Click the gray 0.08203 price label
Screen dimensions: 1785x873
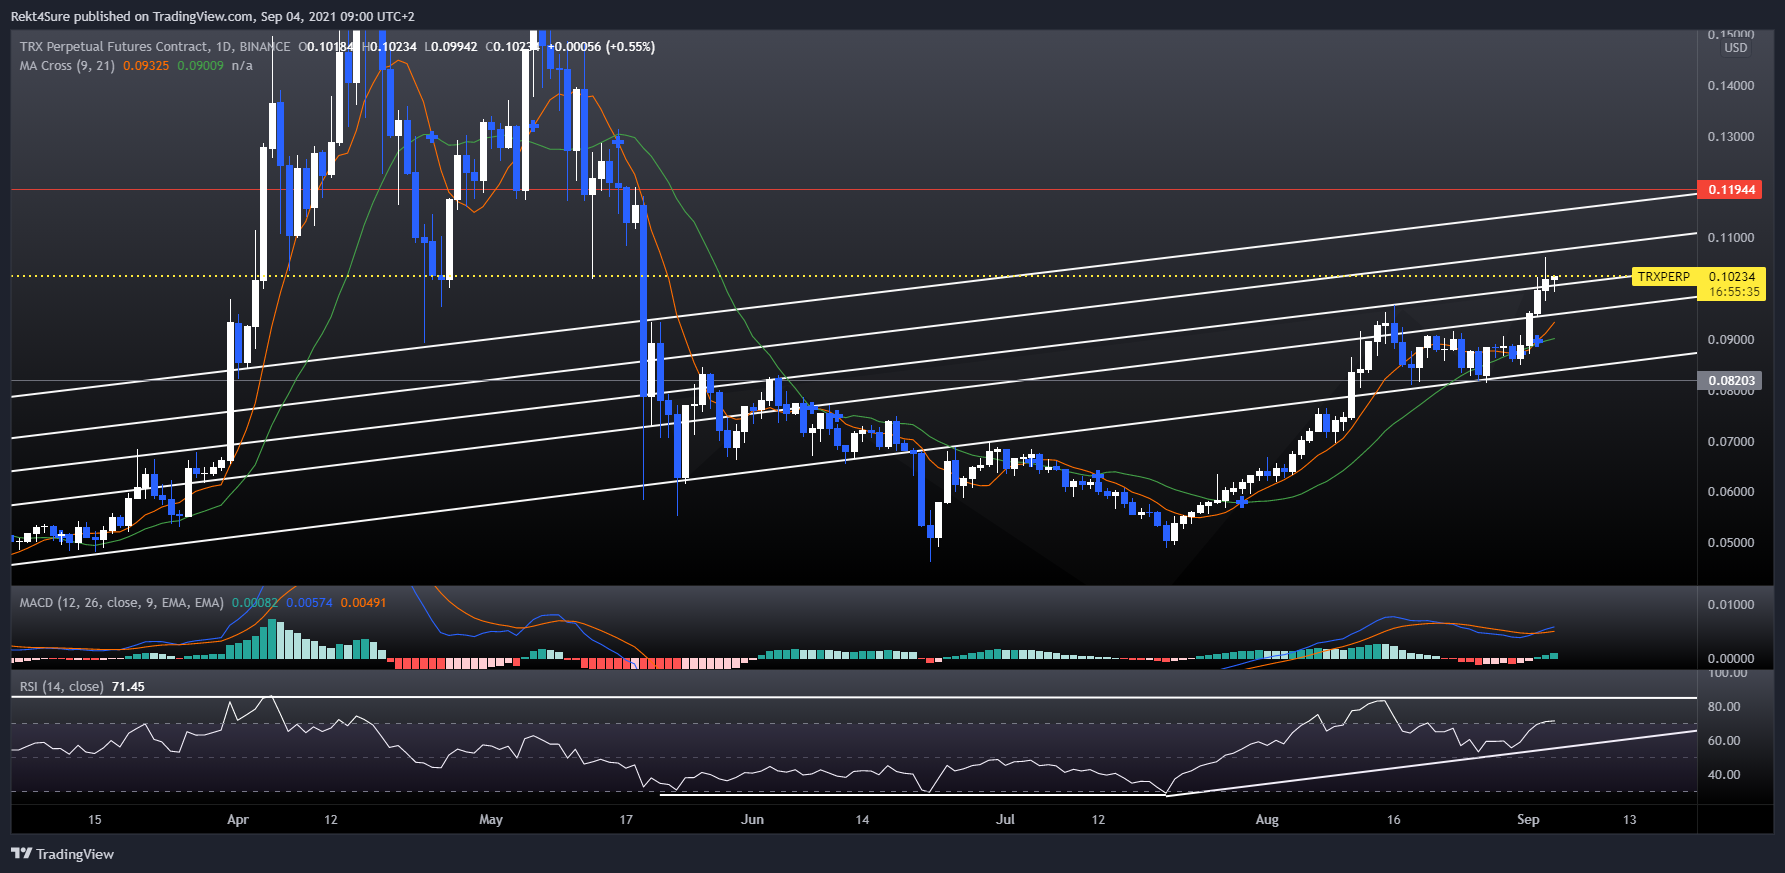pos(1730,381)
